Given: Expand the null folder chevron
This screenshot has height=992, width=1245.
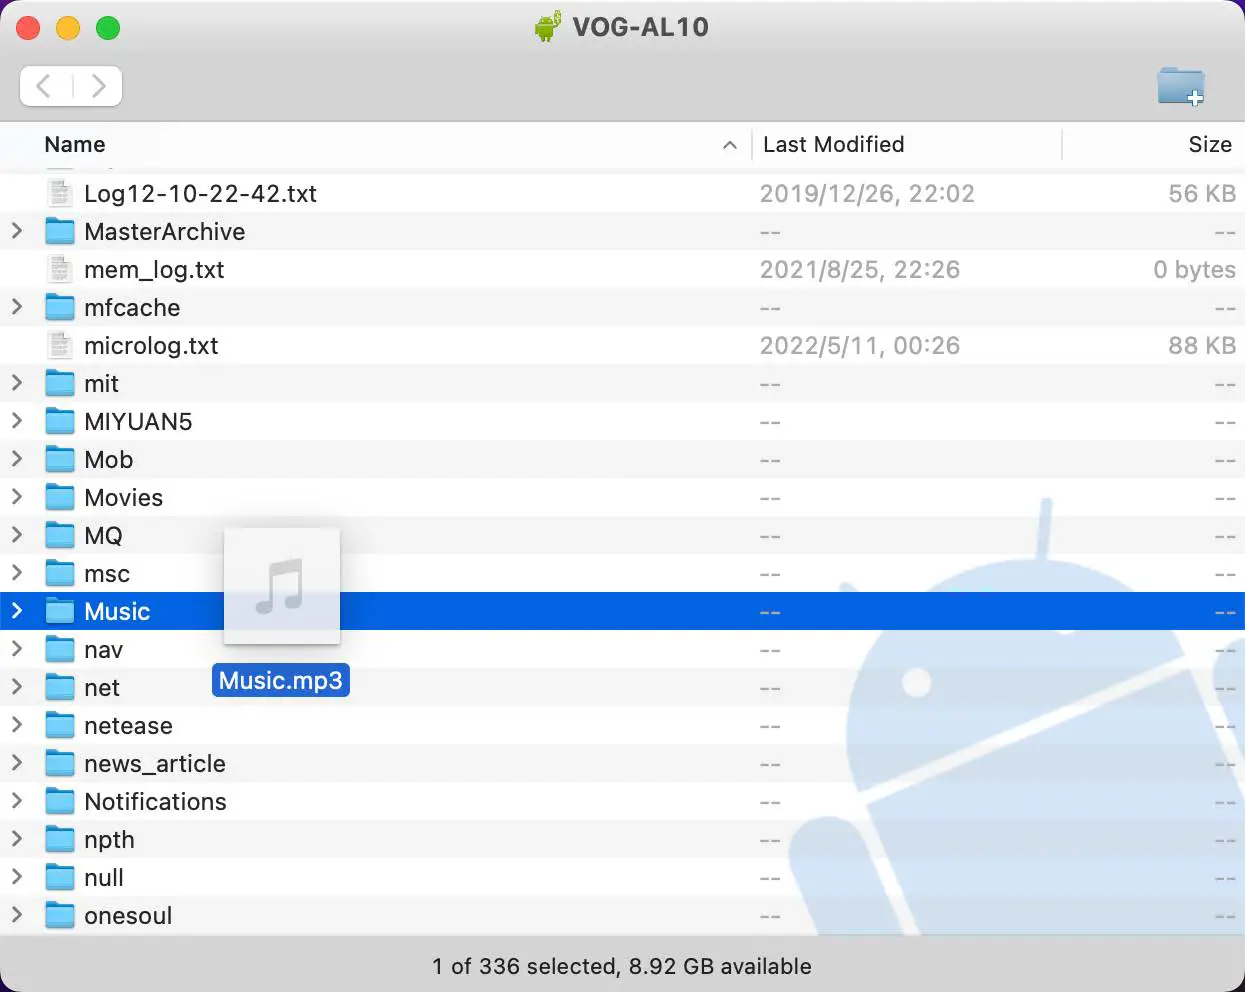Looking at the screenshot, I should click(17, 877).
